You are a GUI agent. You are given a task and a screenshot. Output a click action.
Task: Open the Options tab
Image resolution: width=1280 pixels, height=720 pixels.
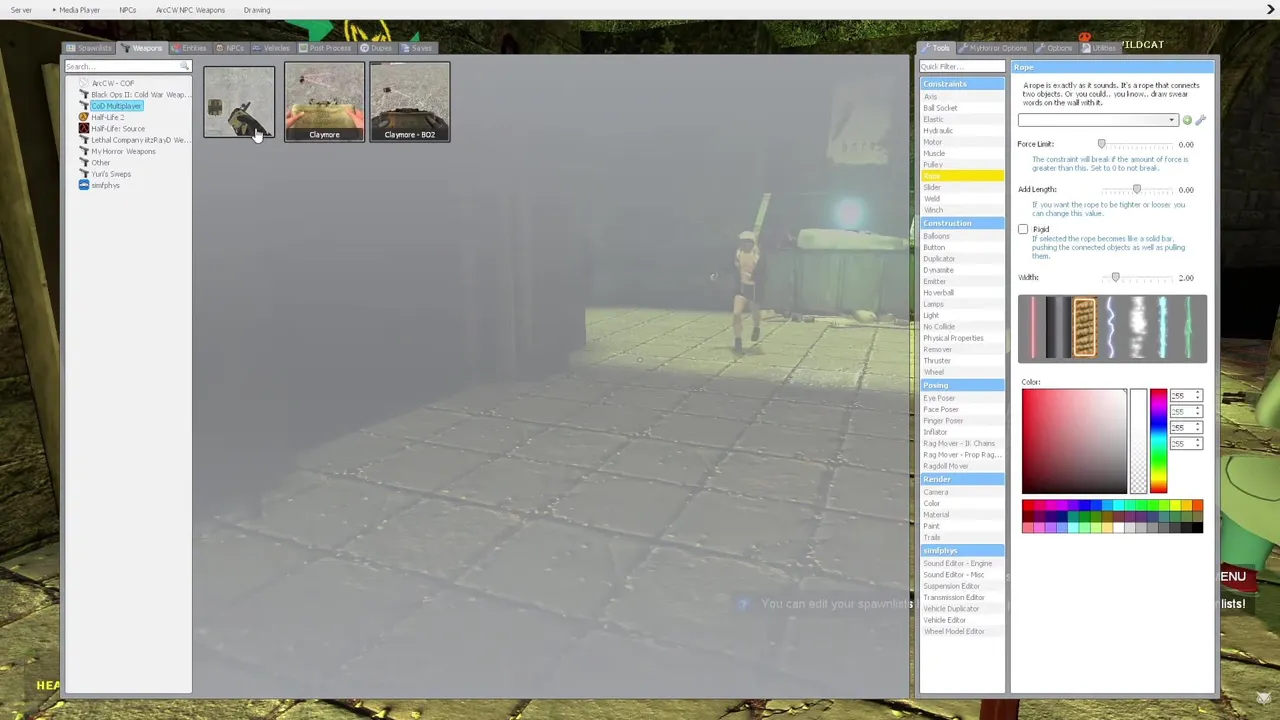1054,48
